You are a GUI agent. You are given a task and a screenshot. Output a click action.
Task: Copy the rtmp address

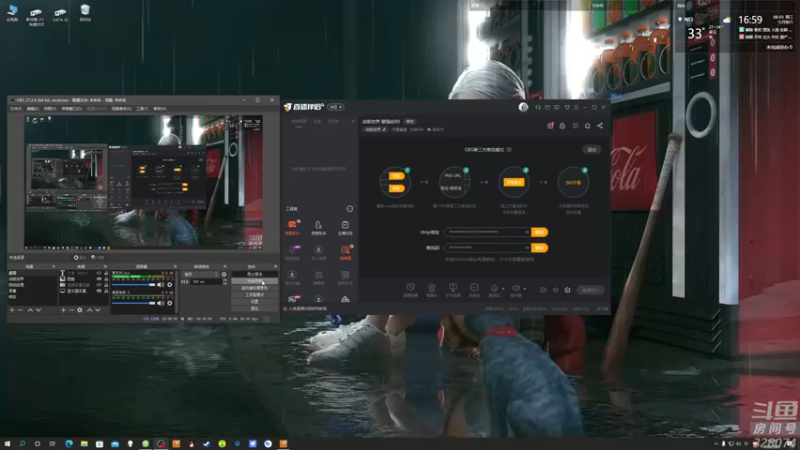click(539, 232)
